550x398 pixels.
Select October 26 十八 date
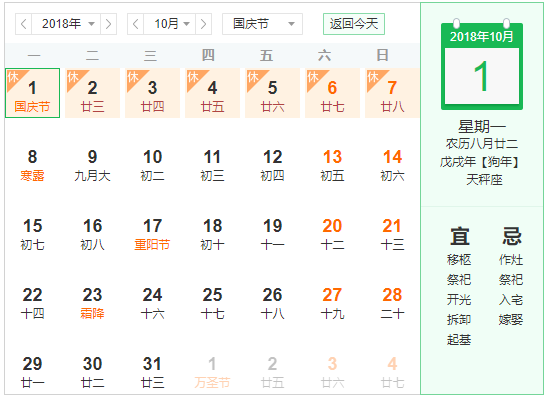coord(273,304)
